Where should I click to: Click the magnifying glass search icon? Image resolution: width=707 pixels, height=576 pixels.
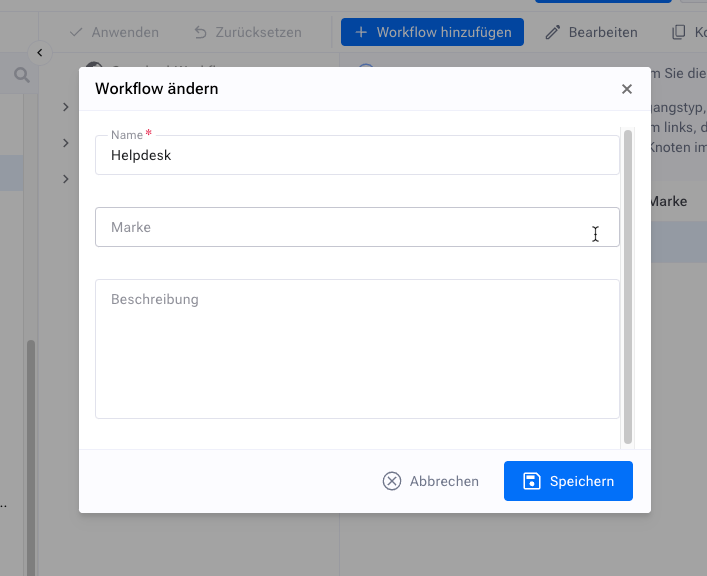click(21, 75)
